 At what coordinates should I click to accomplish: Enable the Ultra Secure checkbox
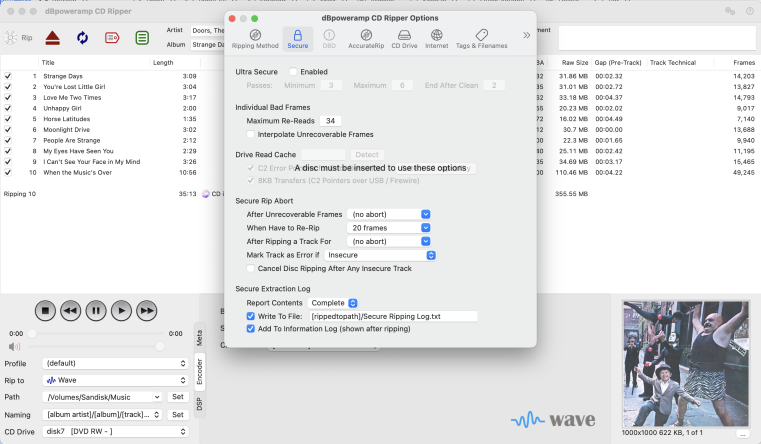[293, 72]
